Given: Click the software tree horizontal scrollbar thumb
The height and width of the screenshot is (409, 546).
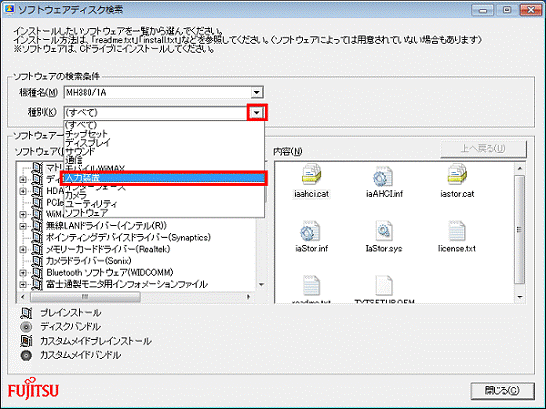Looking at the screenshot, I should [x=85, y=297].
